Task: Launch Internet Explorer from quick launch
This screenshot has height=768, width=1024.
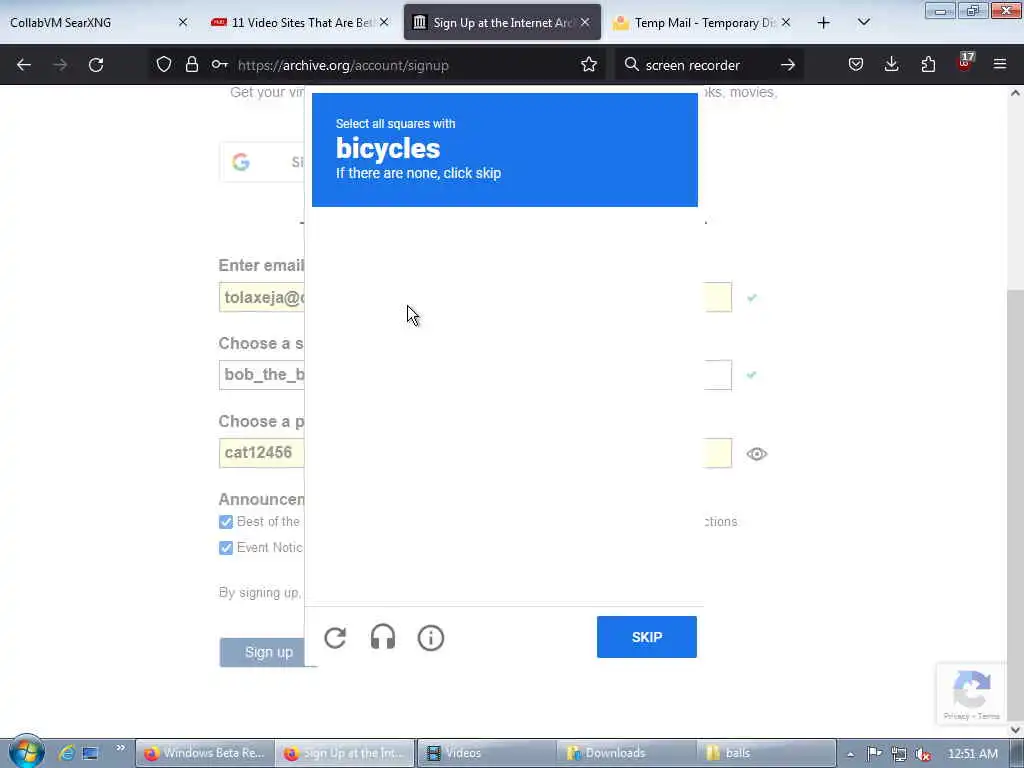Action: point(66,753)
